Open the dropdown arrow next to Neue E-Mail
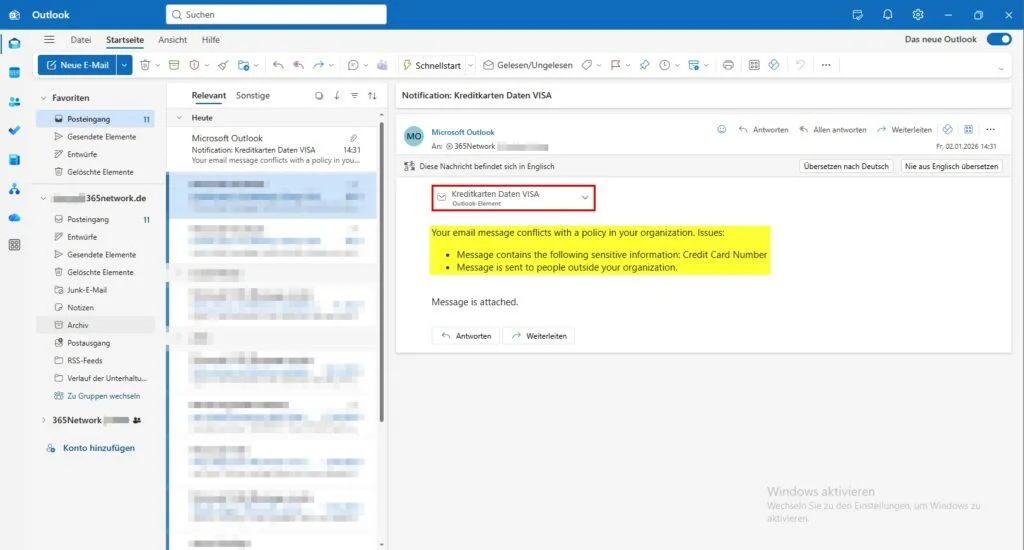This screenshot has width=1024, height=550. point(124,65)
